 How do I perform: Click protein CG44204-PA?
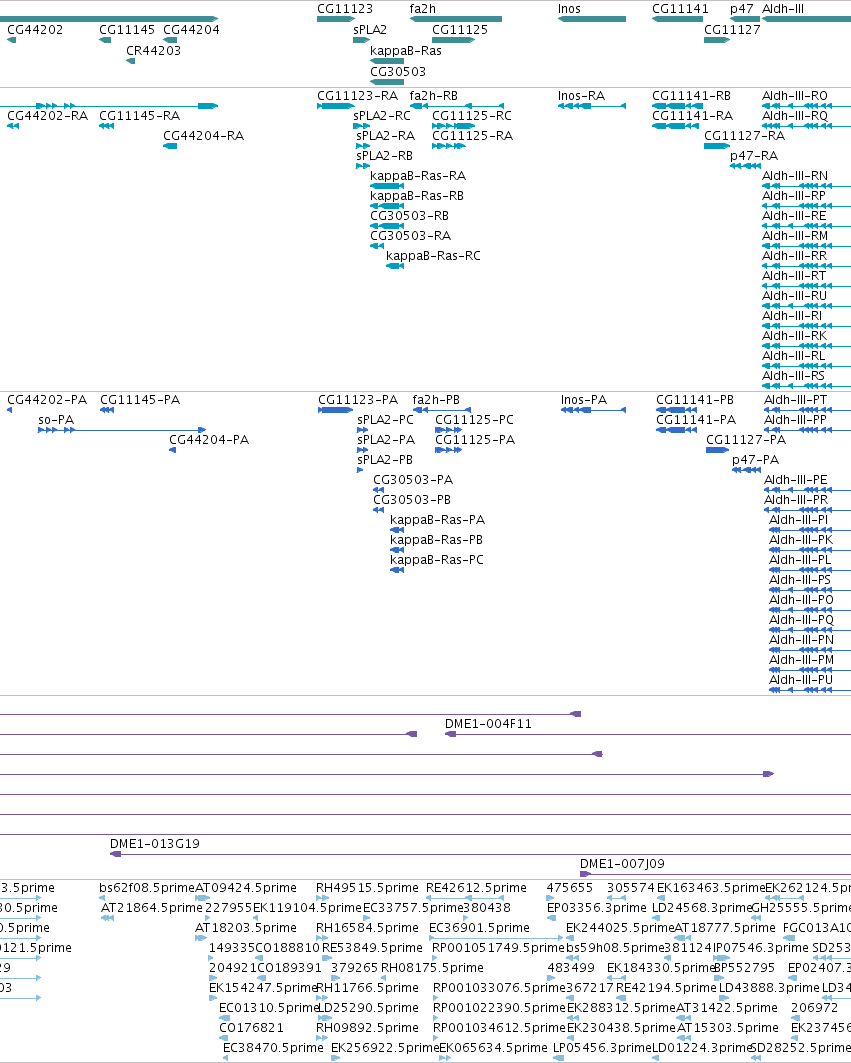(x=209, y=440)
